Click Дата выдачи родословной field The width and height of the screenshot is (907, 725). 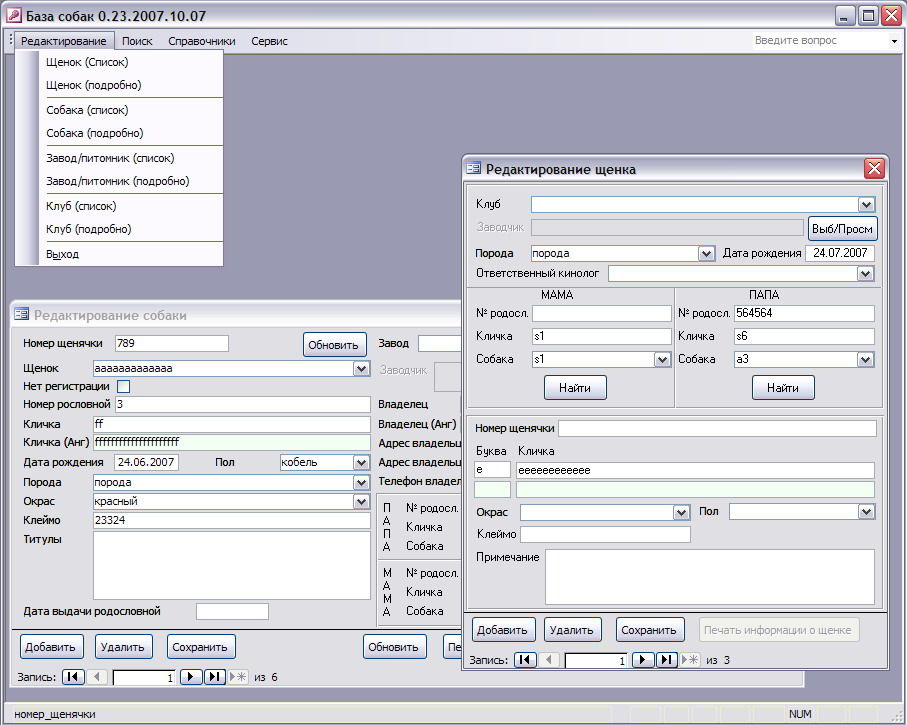pos(232,611)
